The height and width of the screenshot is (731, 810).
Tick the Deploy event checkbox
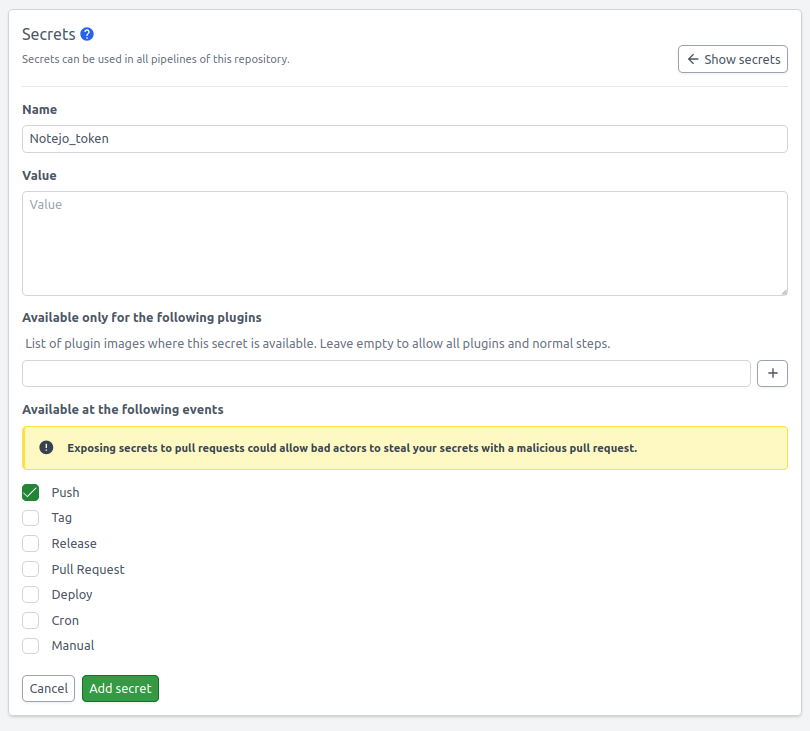[31, 595]
